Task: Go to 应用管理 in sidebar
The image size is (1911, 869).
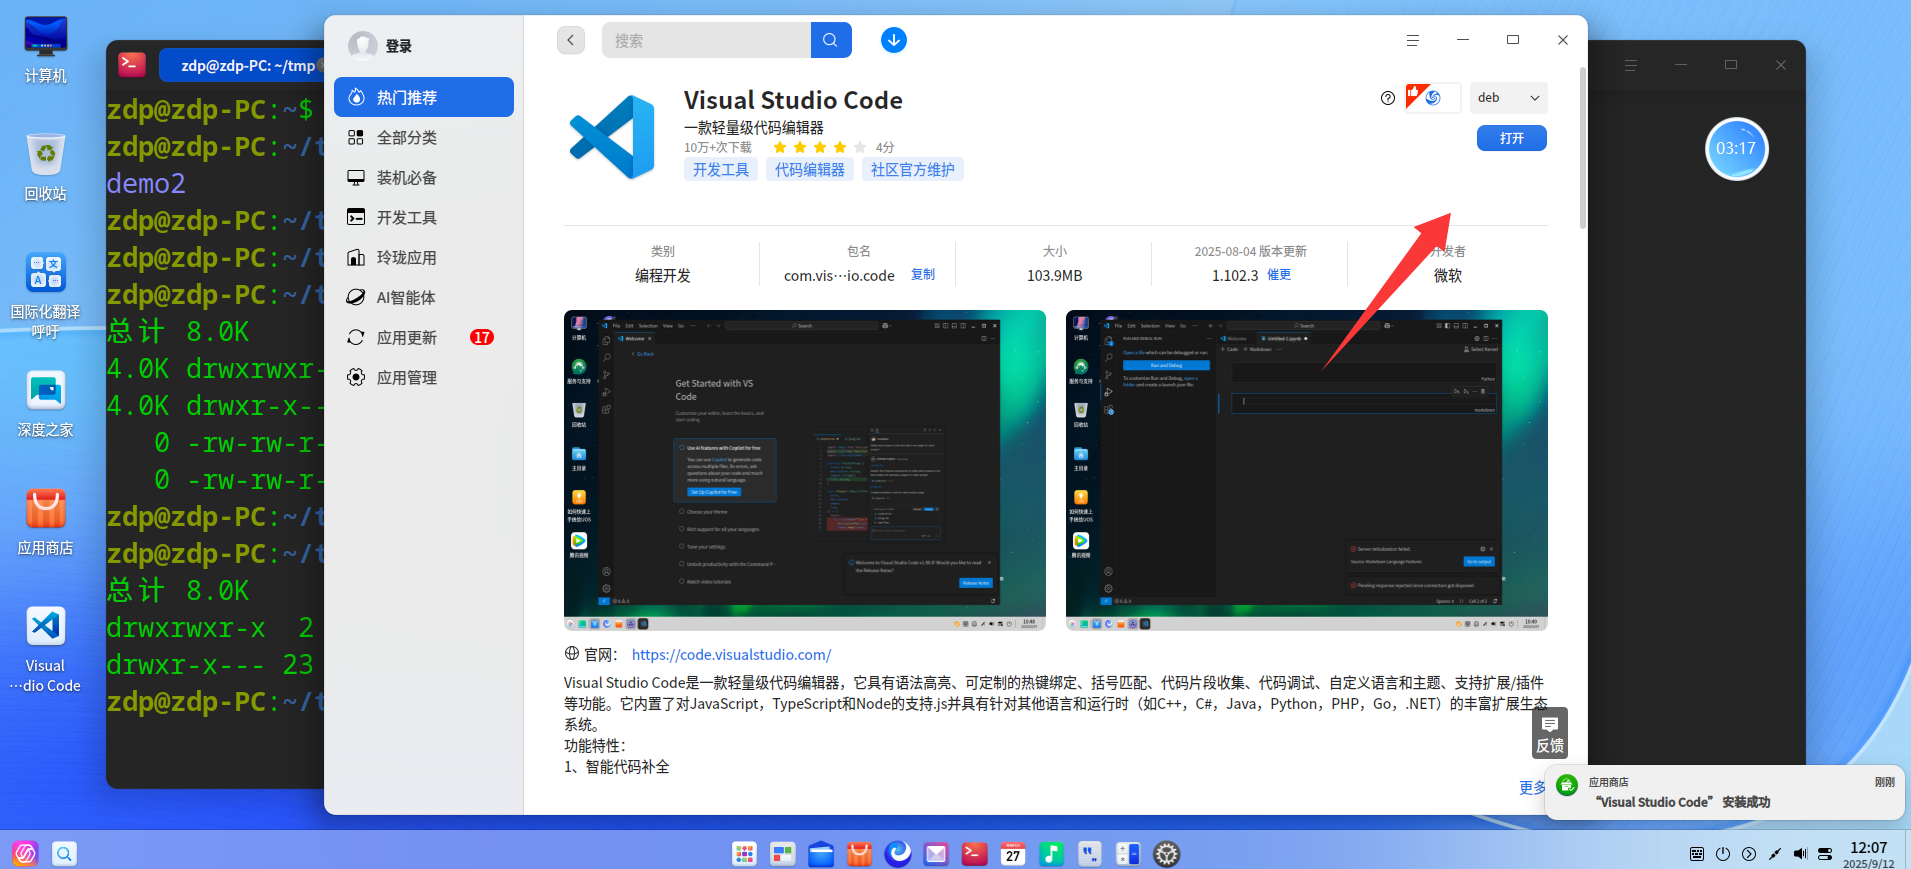Action: click(x=423, y=377)
